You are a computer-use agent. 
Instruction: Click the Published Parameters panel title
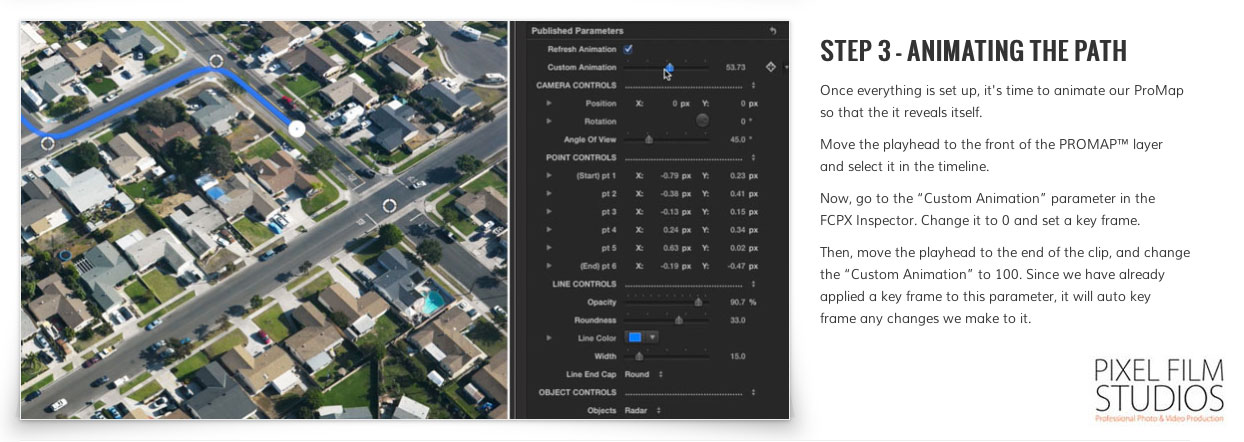(577, 31)
